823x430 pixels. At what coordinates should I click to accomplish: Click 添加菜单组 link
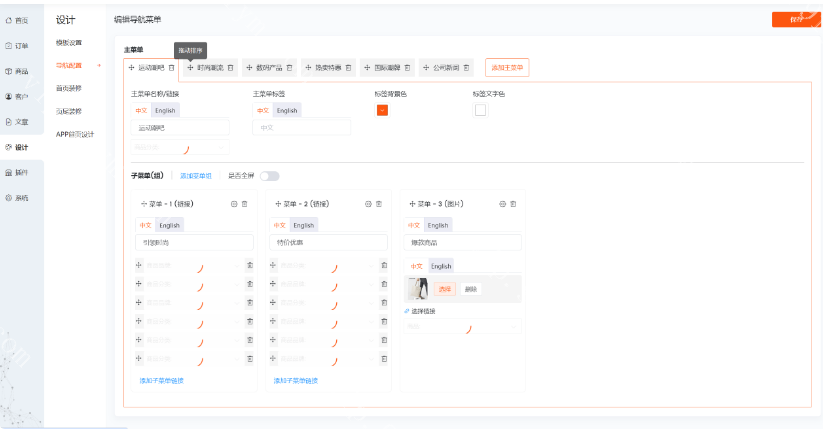(x=196, y=176)
